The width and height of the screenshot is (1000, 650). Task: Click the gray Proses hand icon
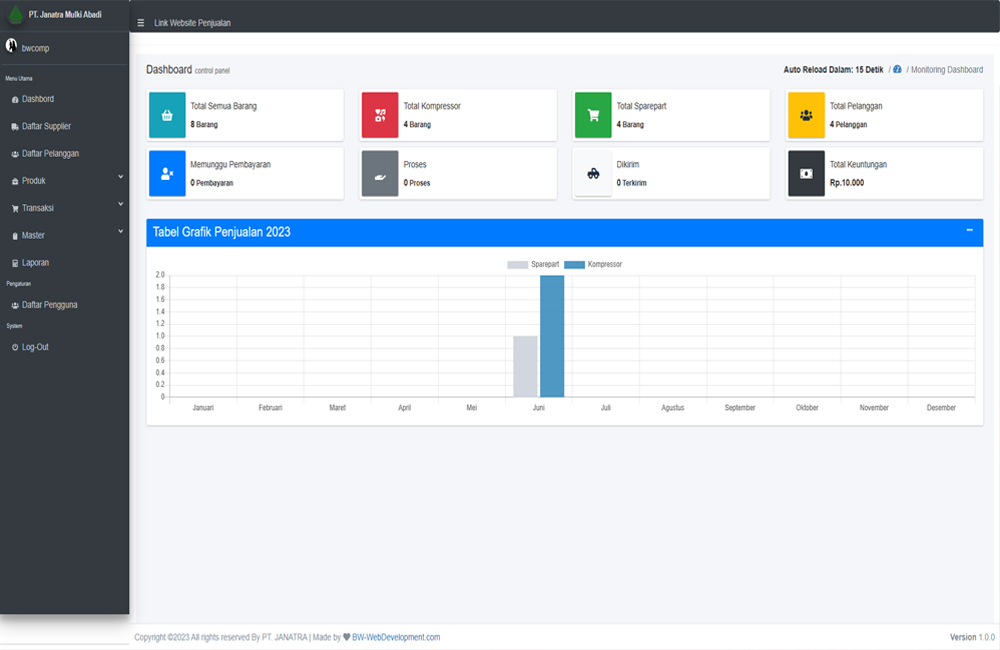coord(380,174)
